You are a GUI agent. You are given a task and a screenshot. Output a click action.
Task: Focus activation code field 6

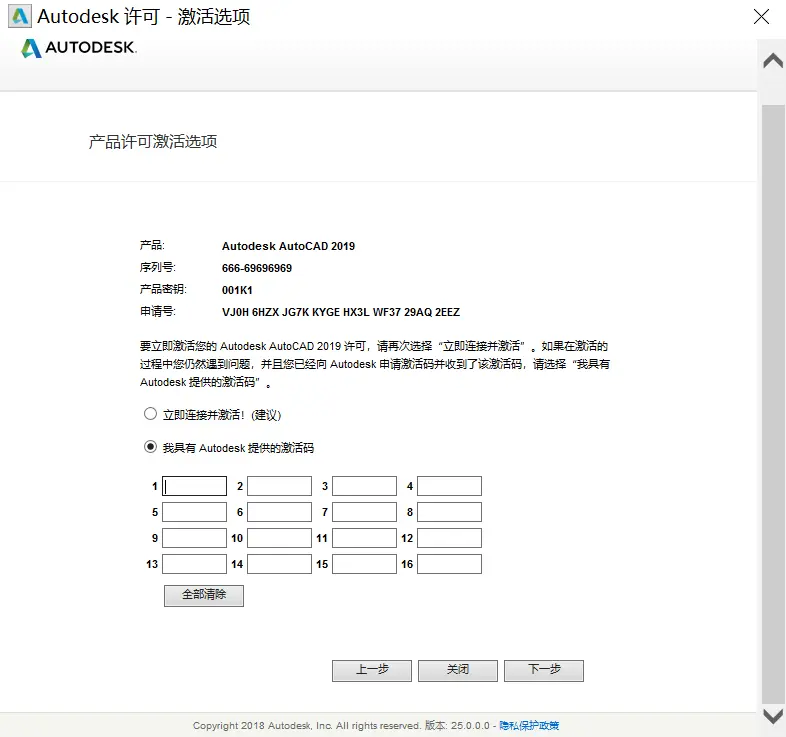pos(279,512)
